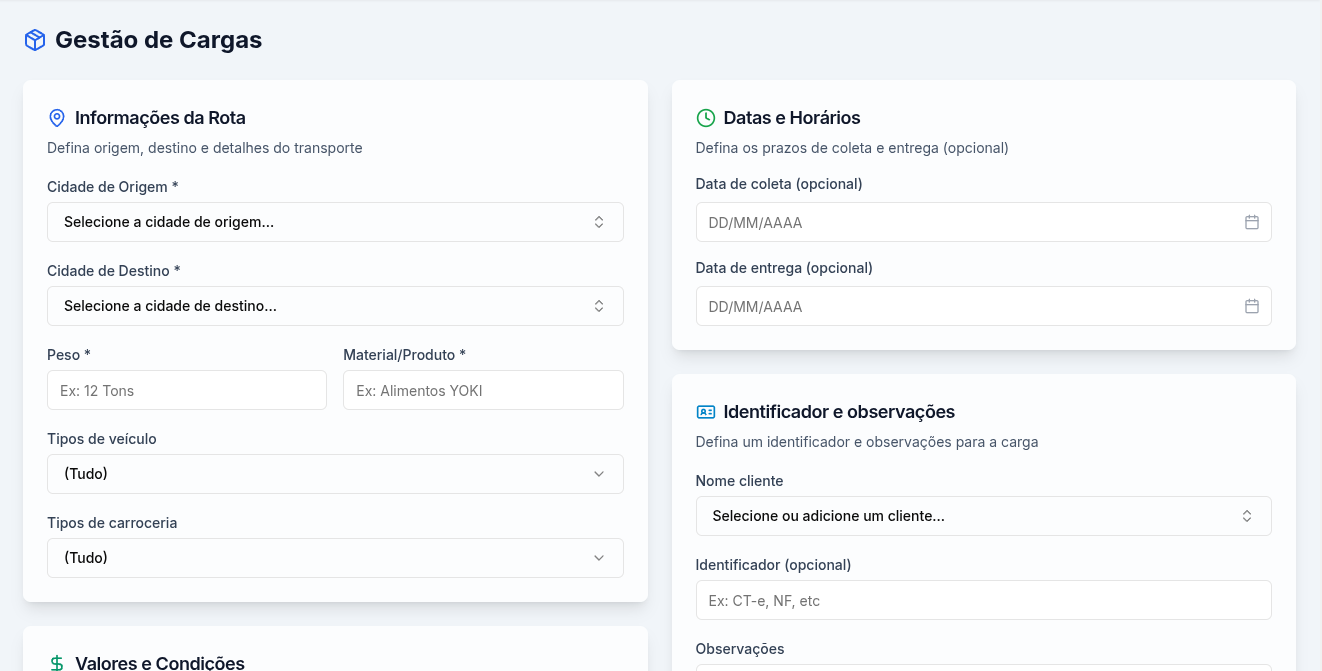Click the package icon beside Gestão de Cargas

click(35, 40)
